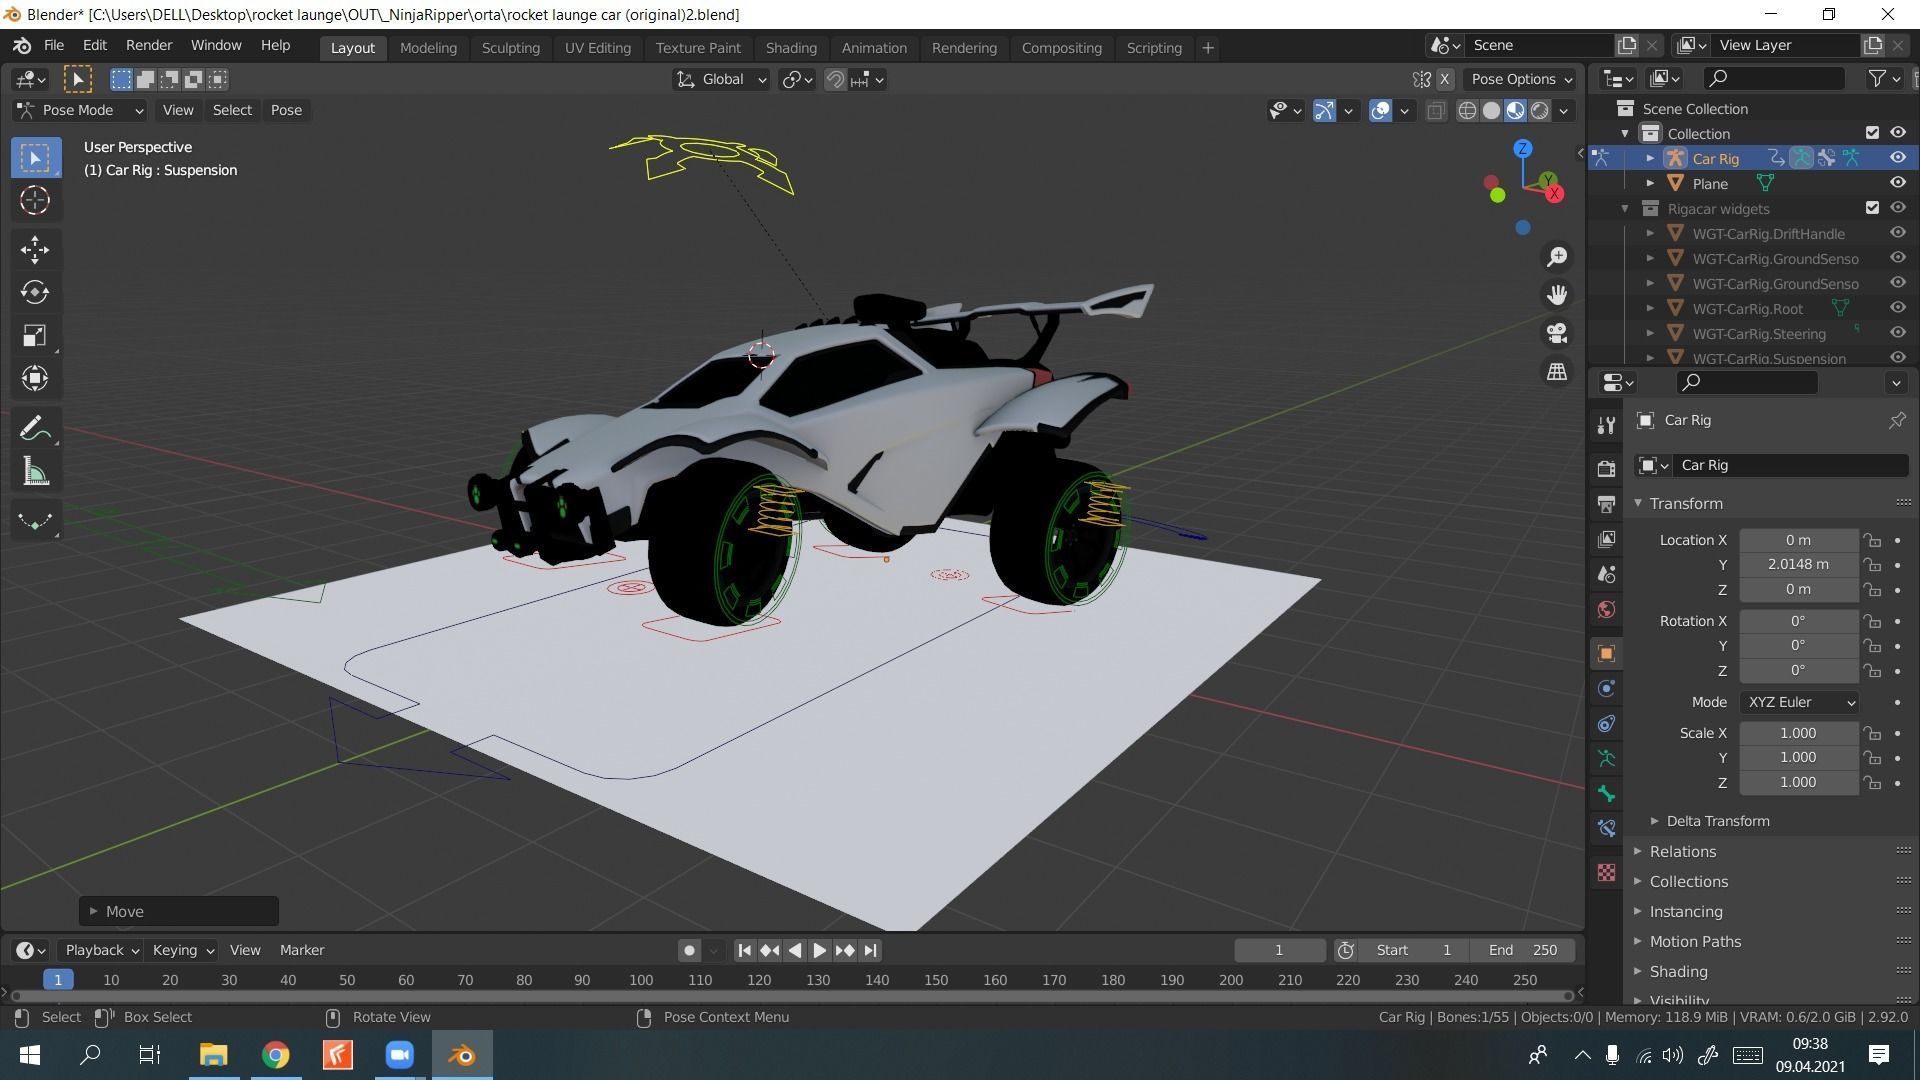This screenshot has width=1920, height=1080.
Task: Hide Car Rig in the outliner
Action: (1897, 158)
